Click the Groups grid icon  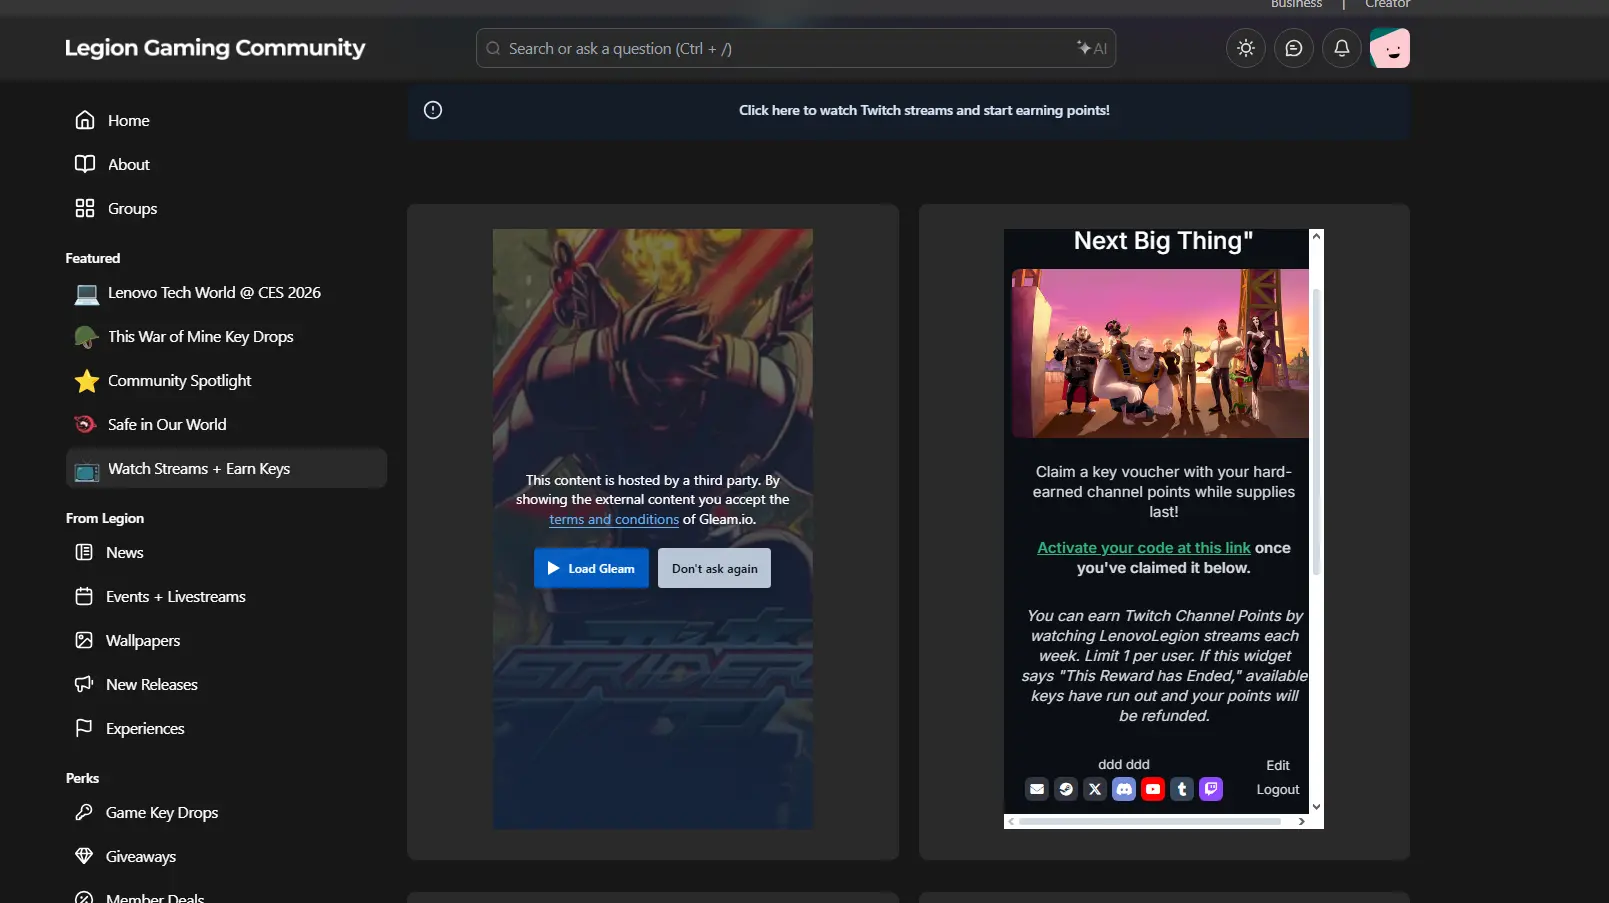(85, 208)
